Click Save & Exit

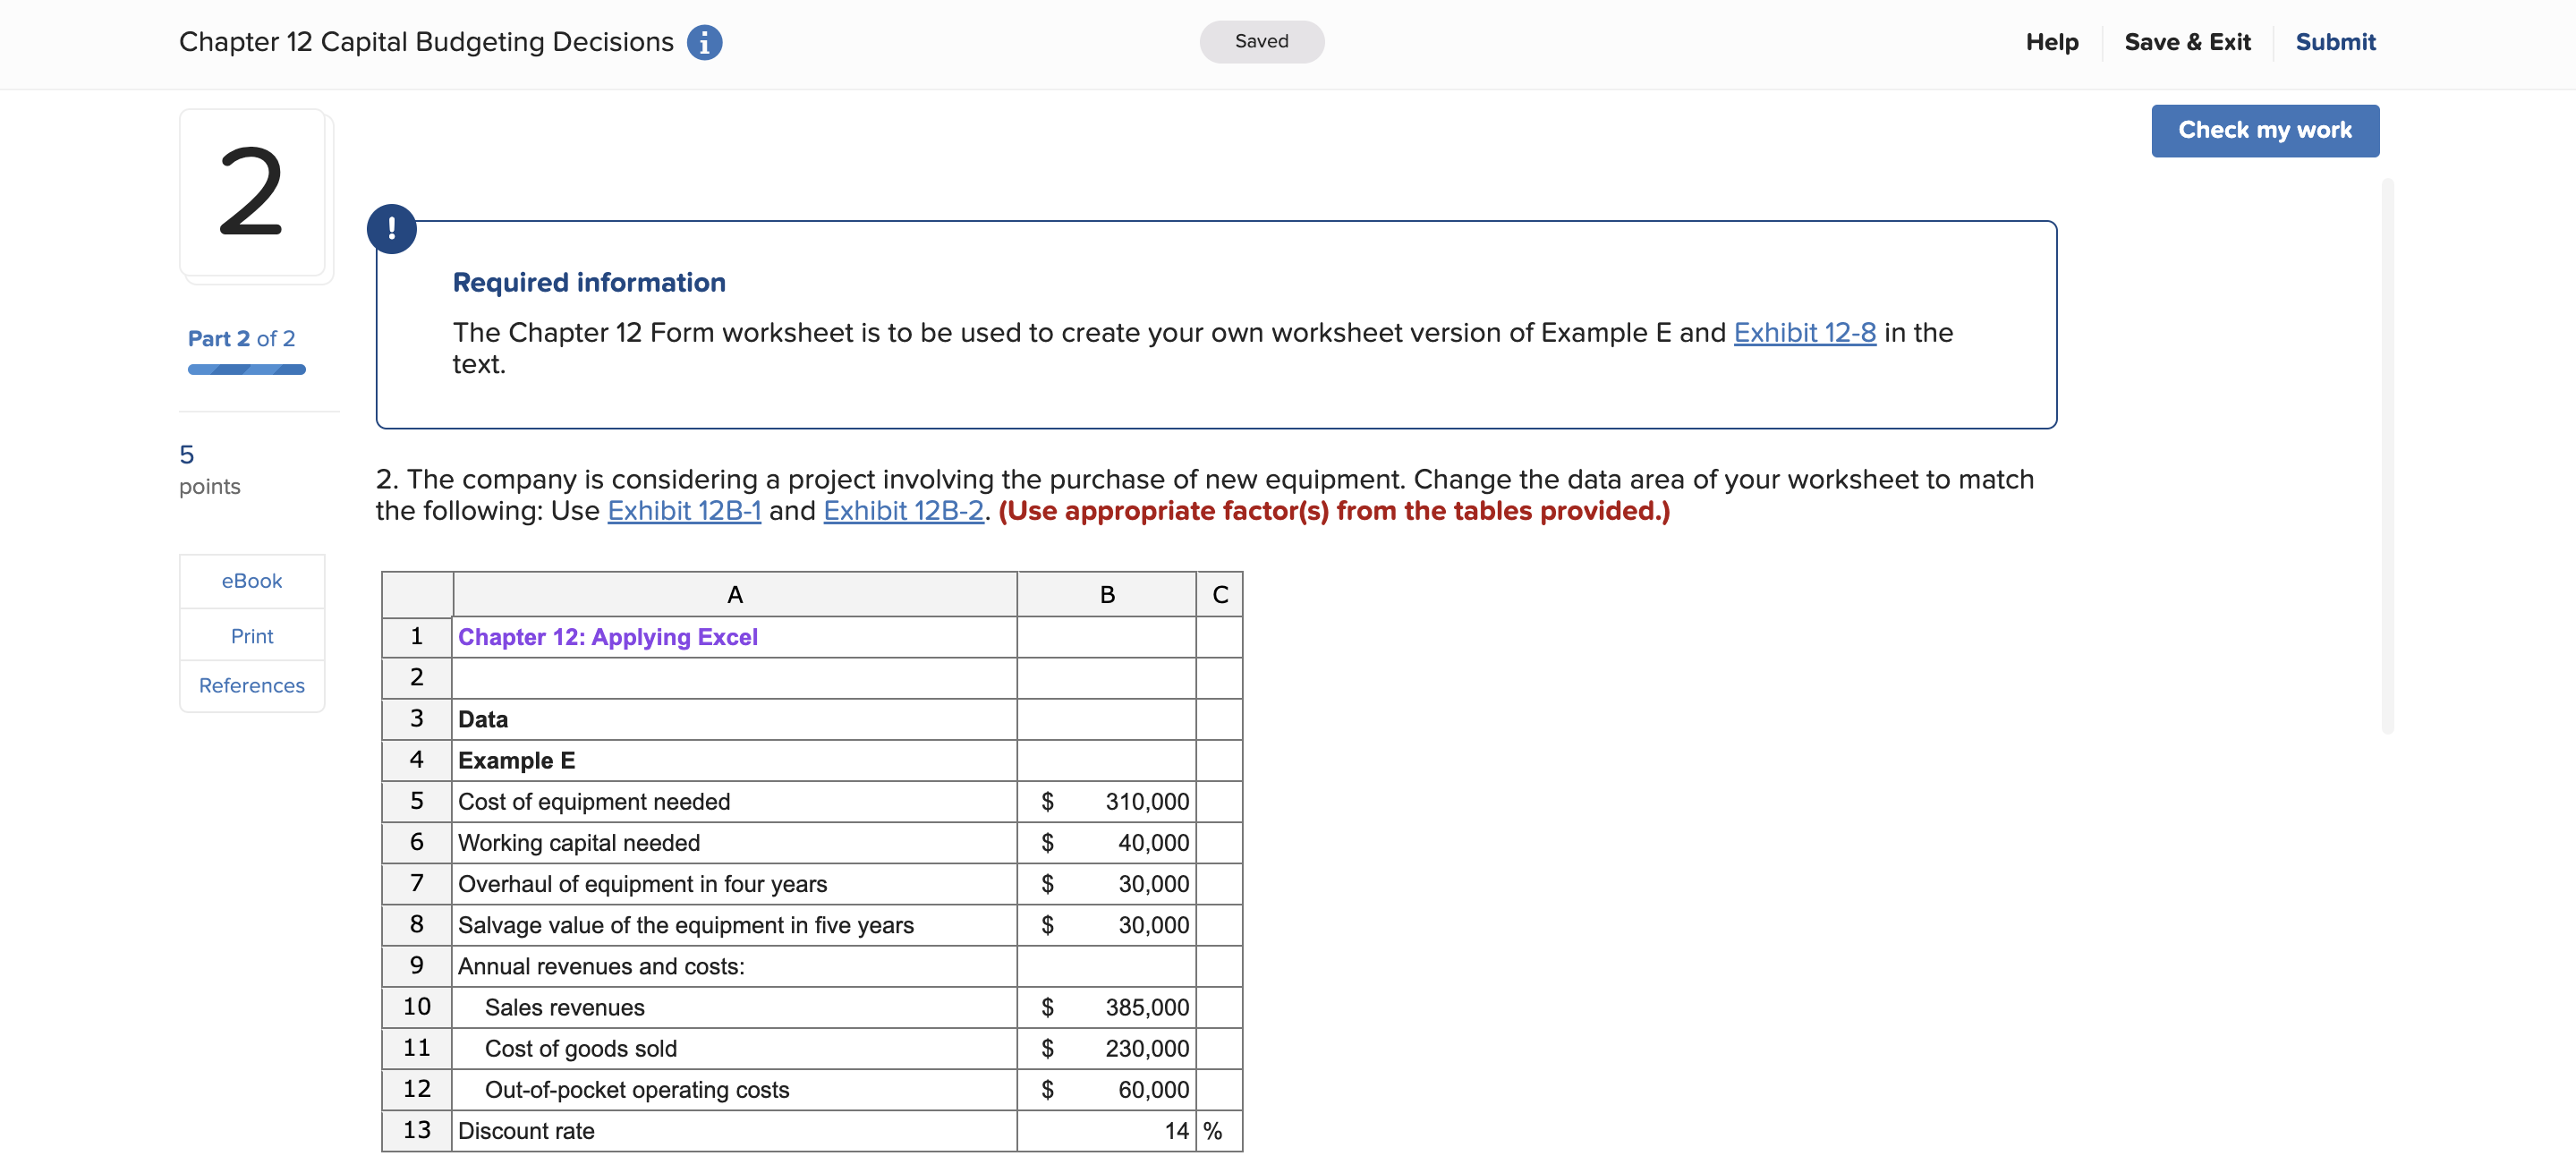[x=2187, y=42]
